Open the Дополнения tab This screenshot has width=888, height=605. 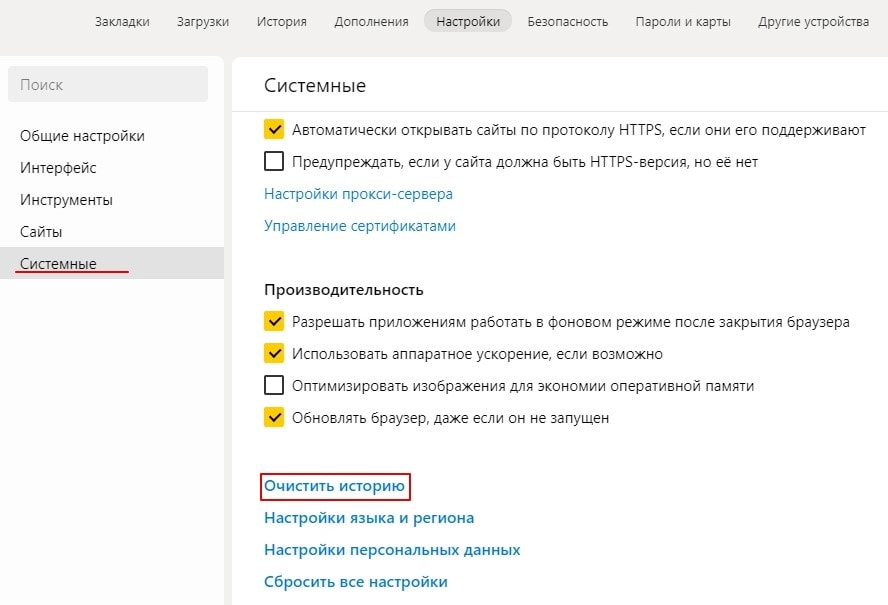click(x=371, y=21)
